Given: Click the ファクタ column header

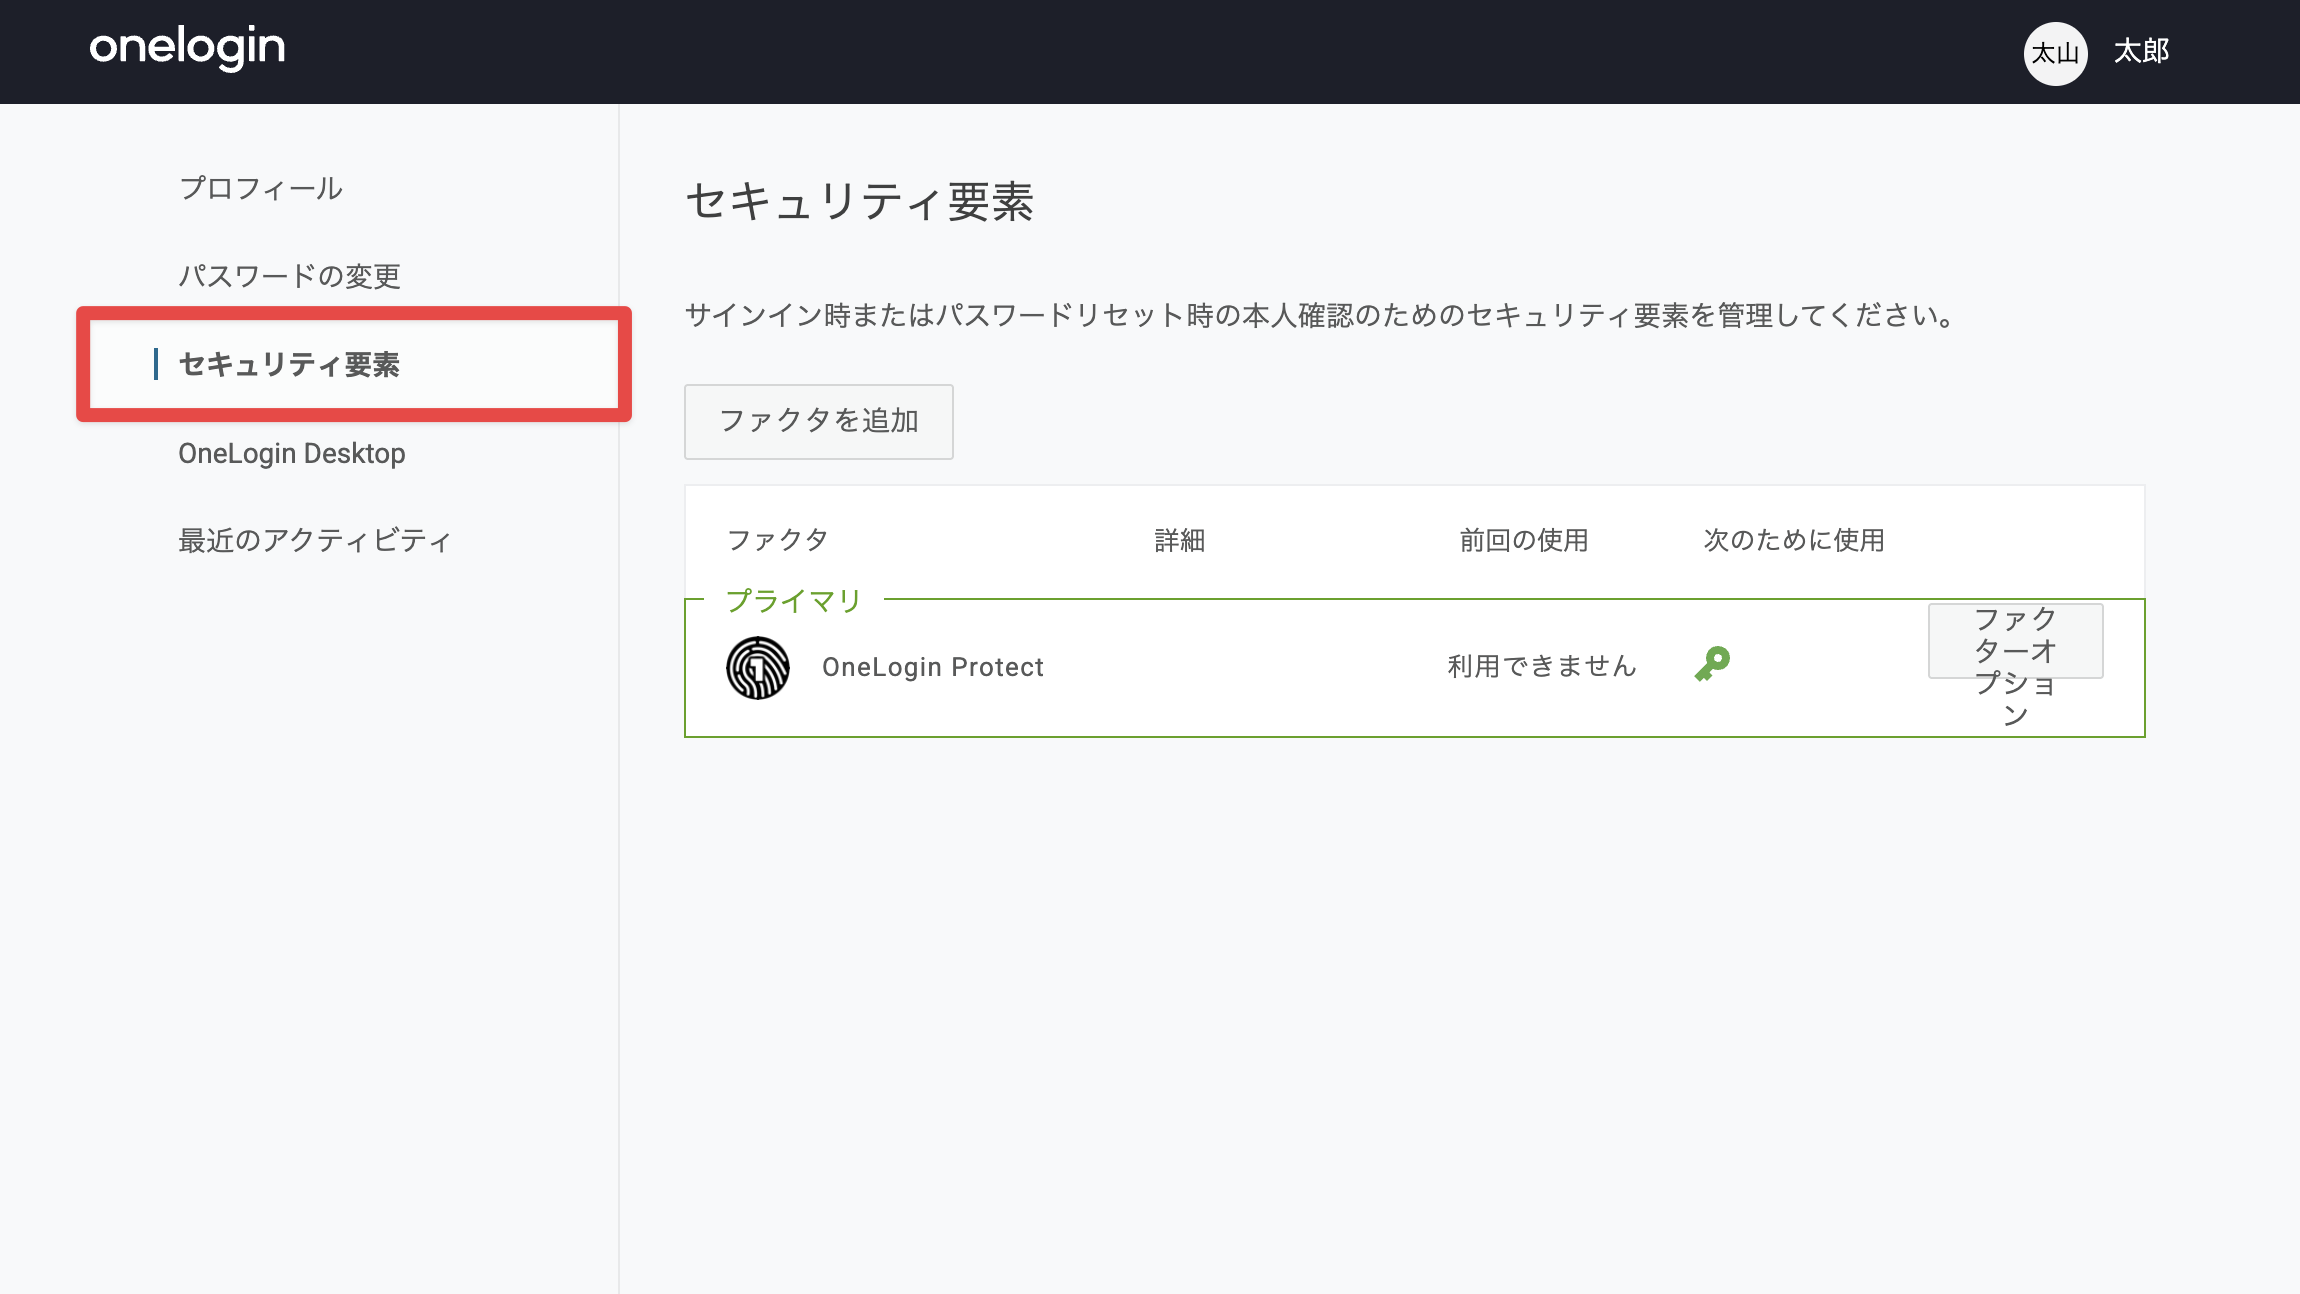Looking at the screenshot, I should click(x=778, y=540).
